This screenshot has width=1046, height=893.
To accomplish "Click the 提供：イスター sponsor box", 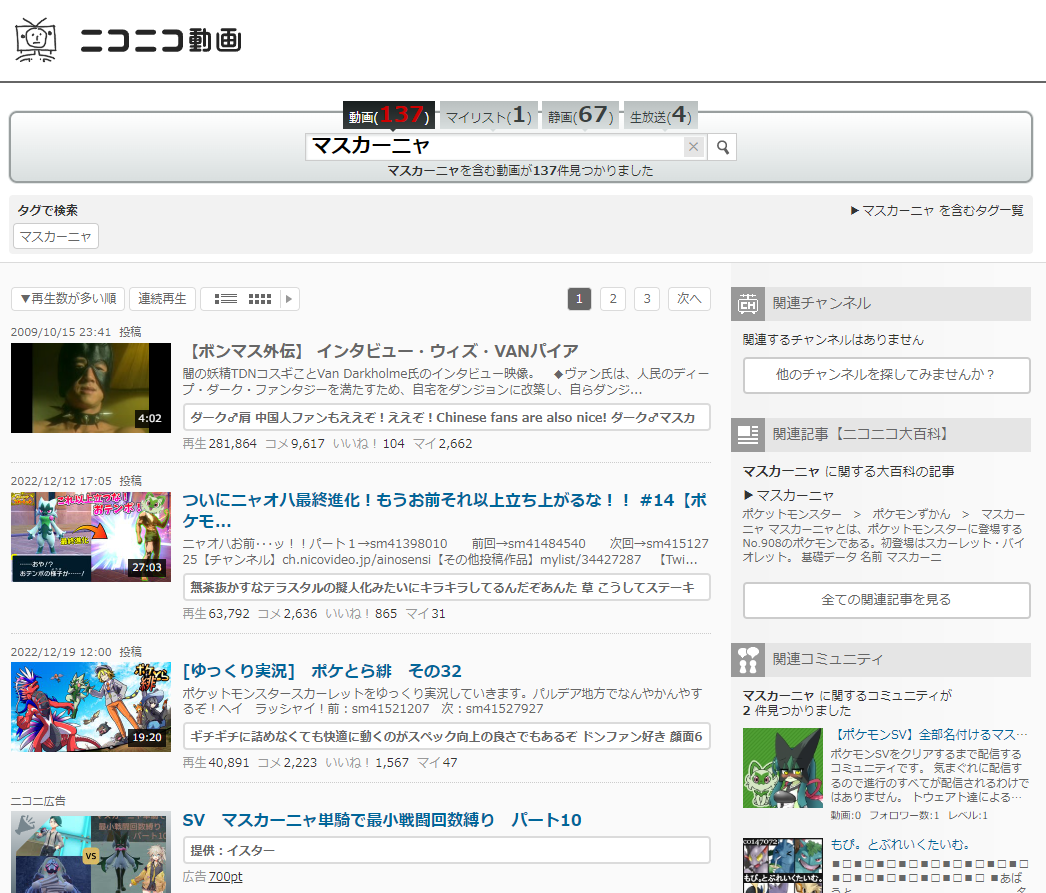I will (446, 850).
